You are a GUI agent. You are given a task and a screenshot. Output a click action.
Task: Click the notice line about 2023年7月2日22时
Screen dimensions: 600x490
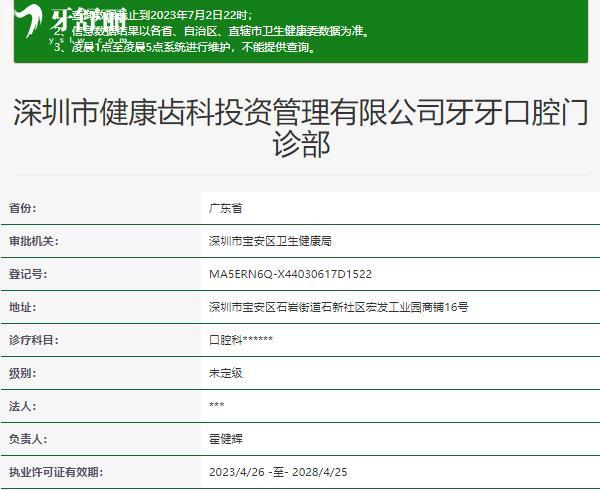(x=152, y=15)
